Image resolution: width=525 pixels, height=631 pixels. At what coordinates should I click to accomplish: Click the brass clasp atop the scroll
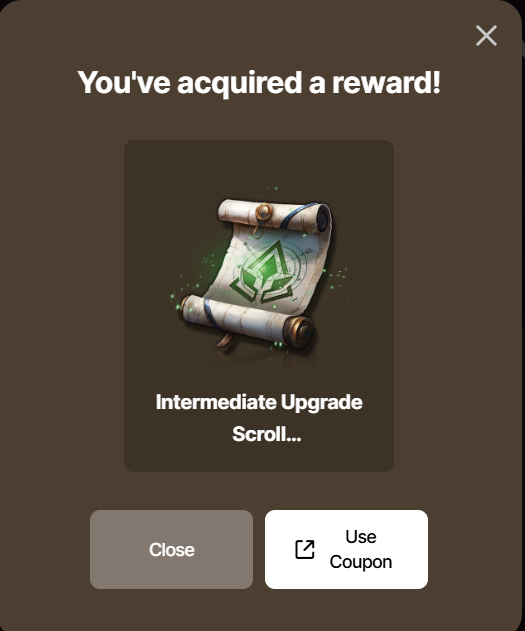[x=263, y=214]
